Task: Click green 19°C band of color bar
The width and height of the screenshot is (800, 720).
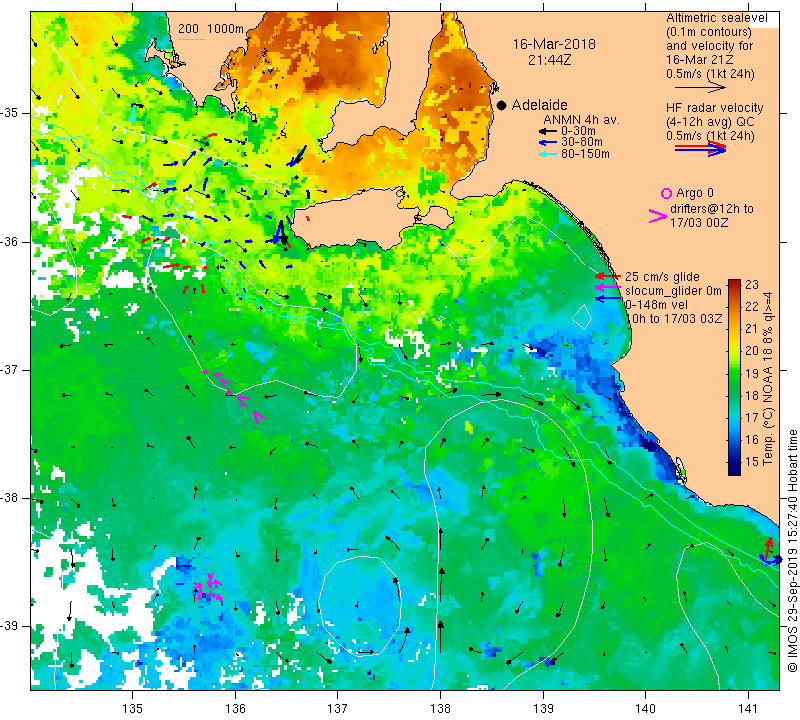Action: (734, 373)
